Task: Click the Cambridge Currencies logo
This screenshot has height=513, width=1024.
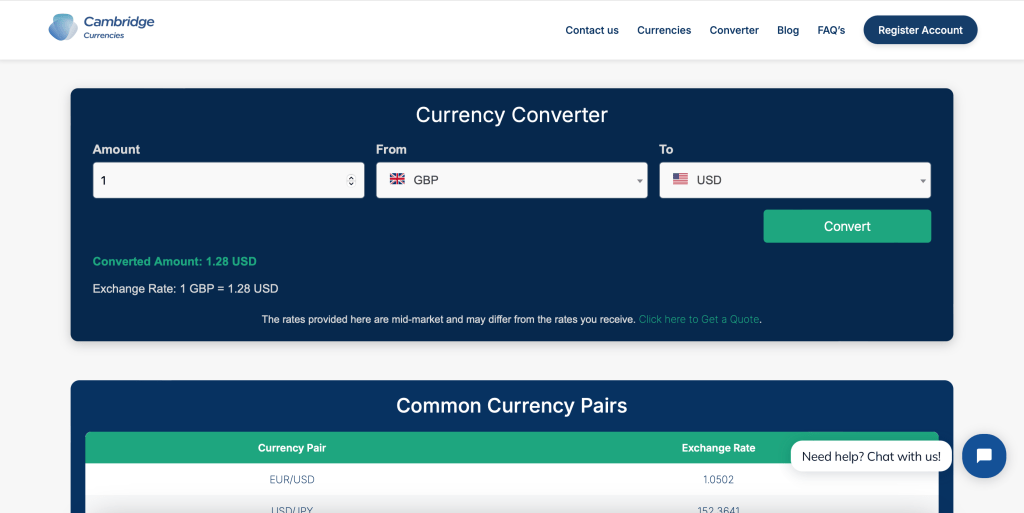Action: pos(101,27)
